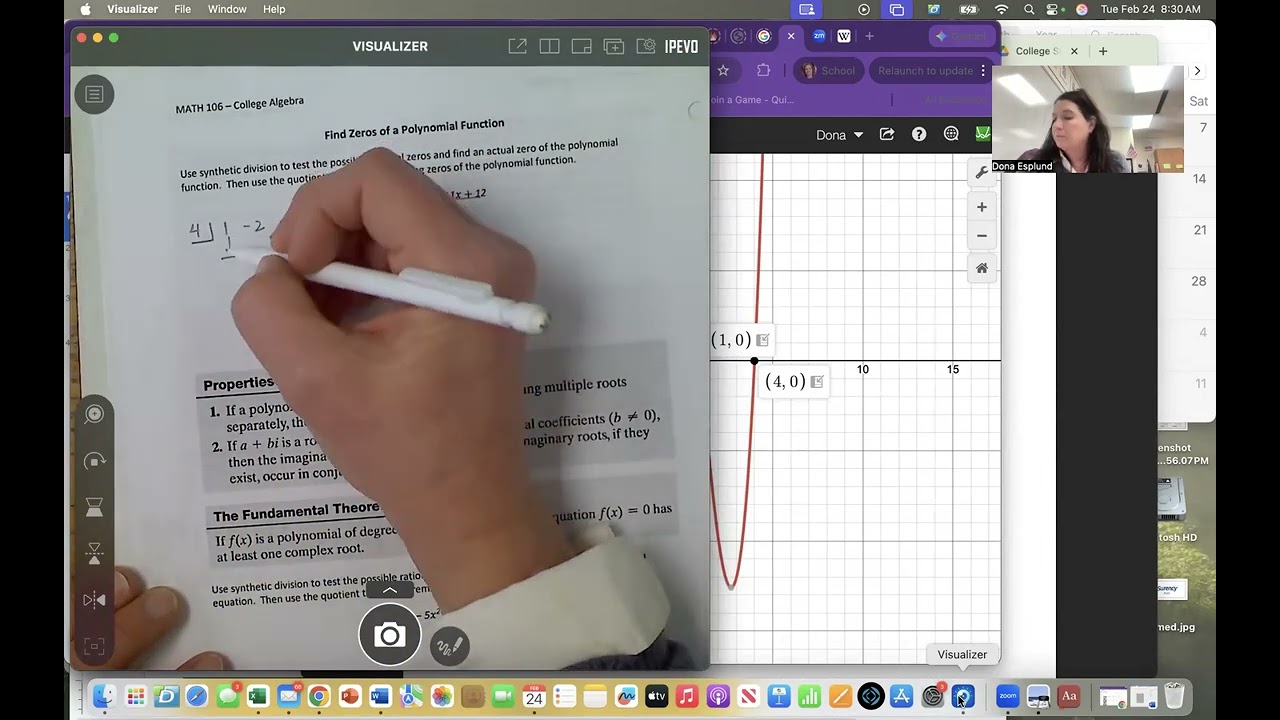Click the Wi-Fi status icon in menu bar
The image size is (1280, 720).
[x=1002, y=9]
